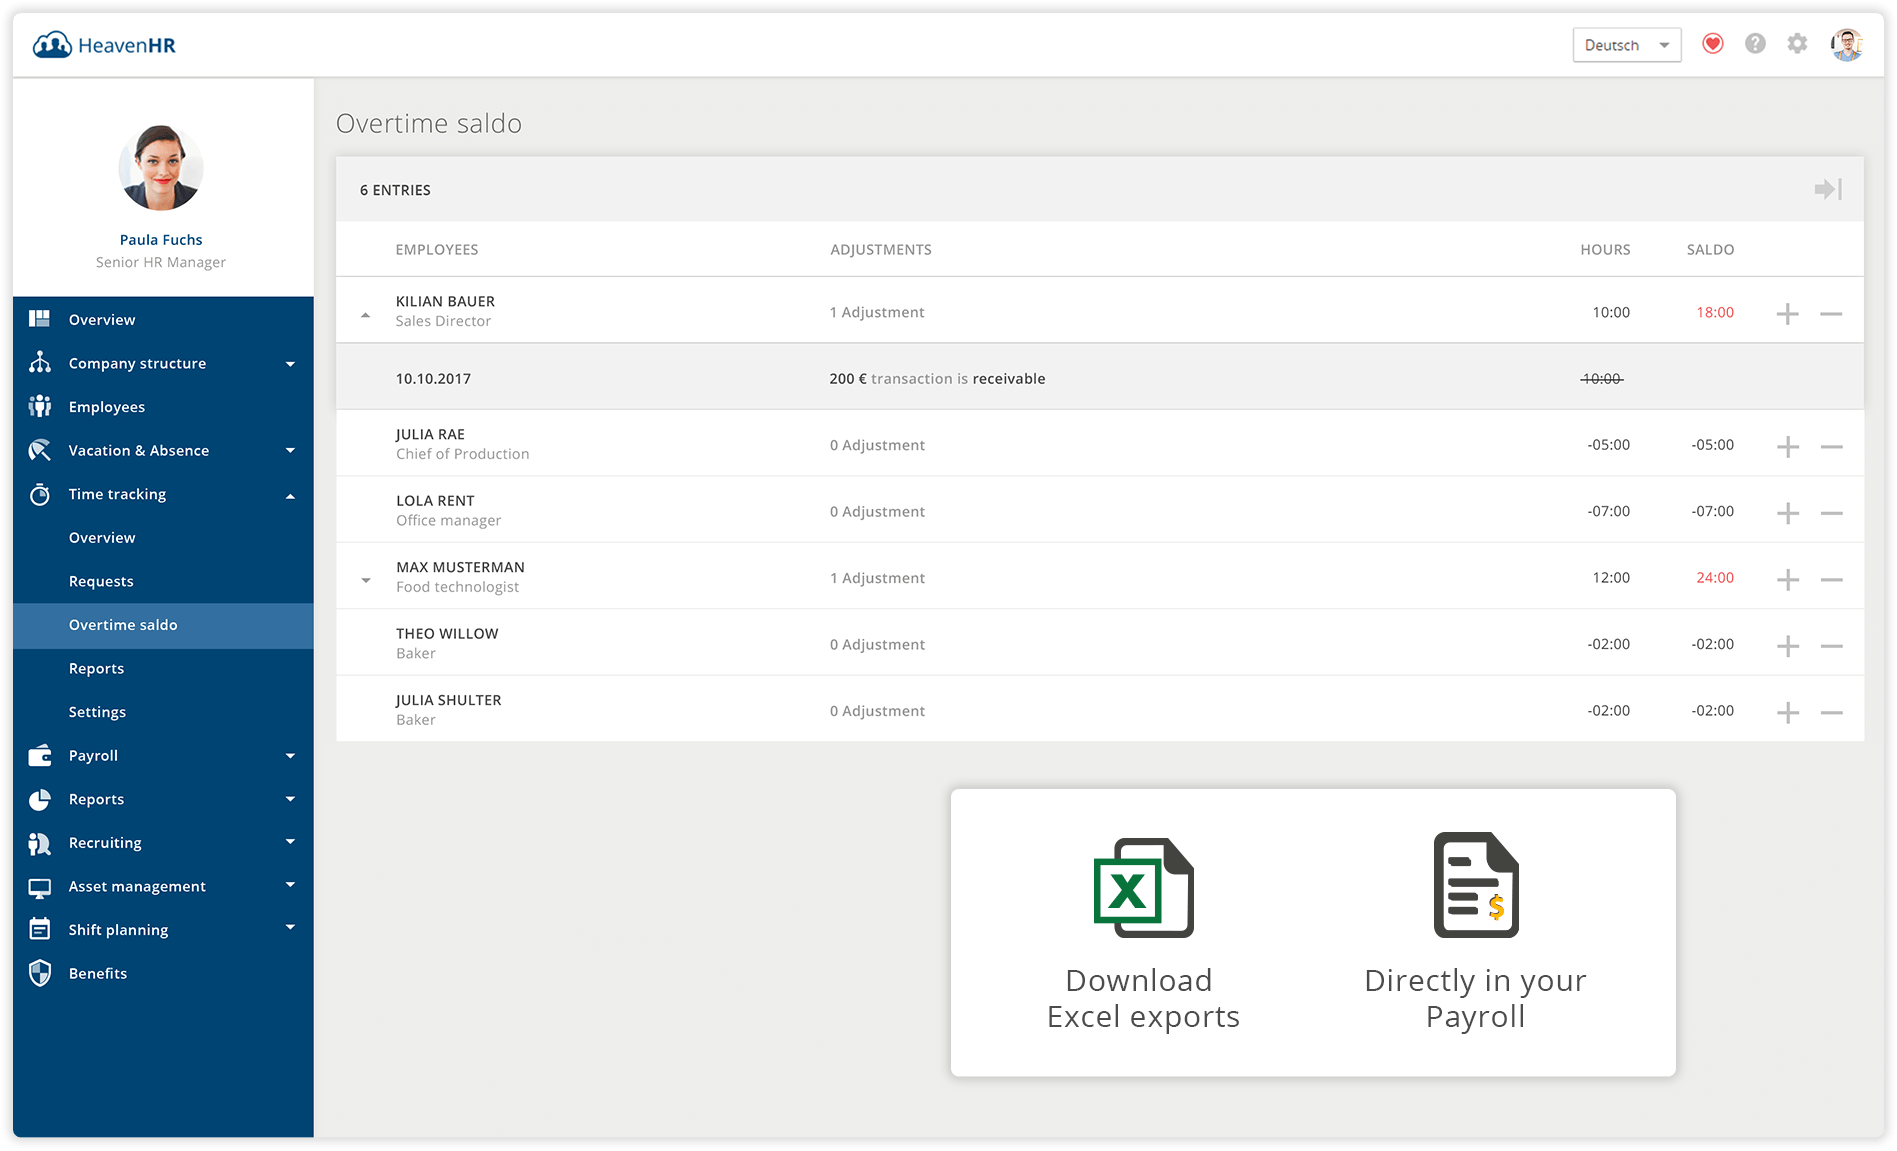Image resolution: width=1897 pixels, height=1151 pixels.
Task: Expand the main Reports menu arrow
Action: (x=290, y=799)
